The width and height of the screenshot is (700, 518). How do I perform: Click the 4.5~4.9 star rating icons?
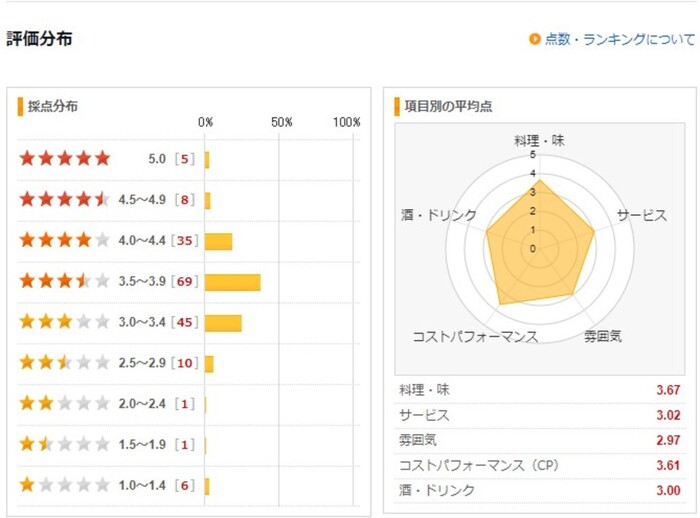[64, 199]
